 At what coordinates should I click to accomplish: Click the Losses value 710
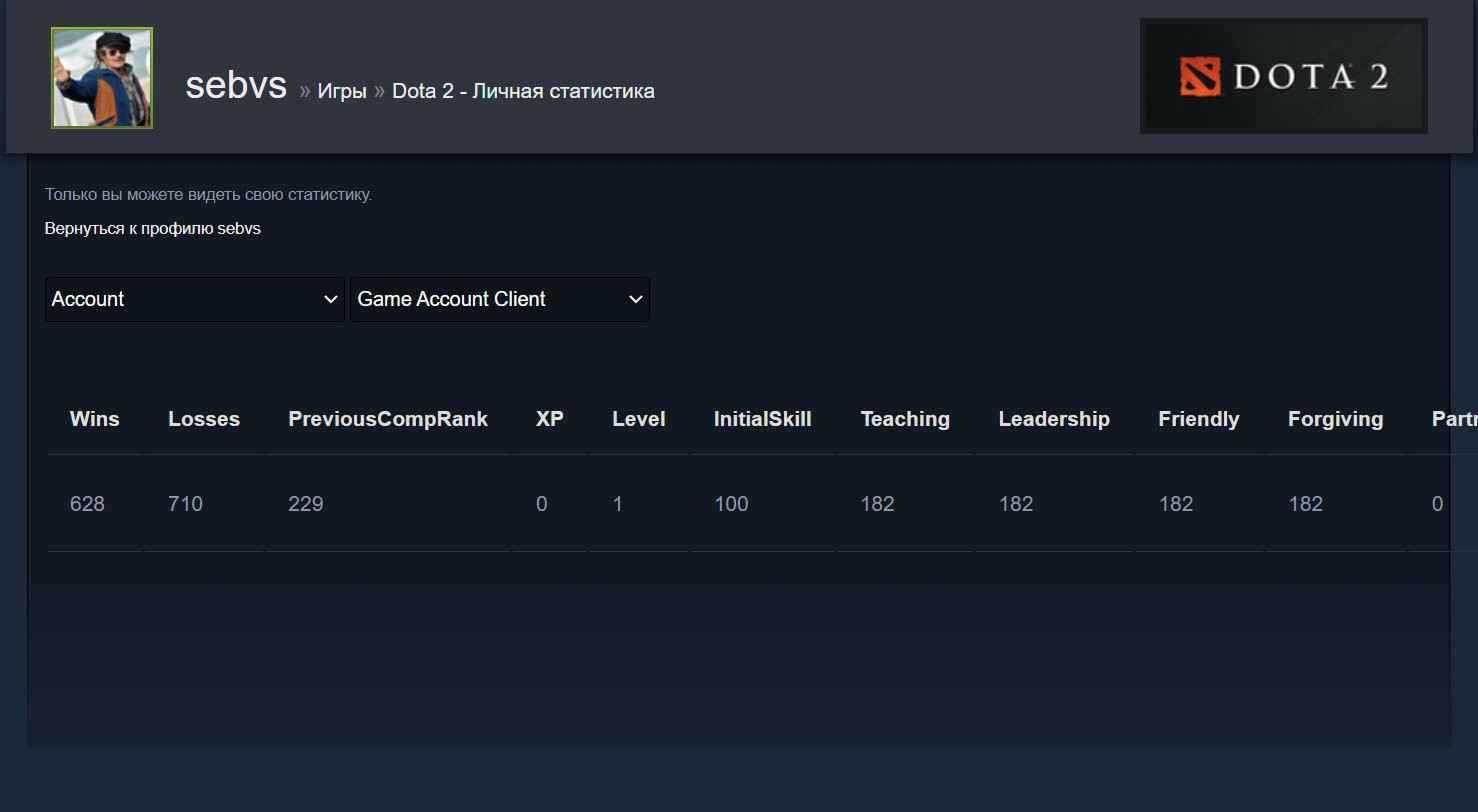click(186, 504)
